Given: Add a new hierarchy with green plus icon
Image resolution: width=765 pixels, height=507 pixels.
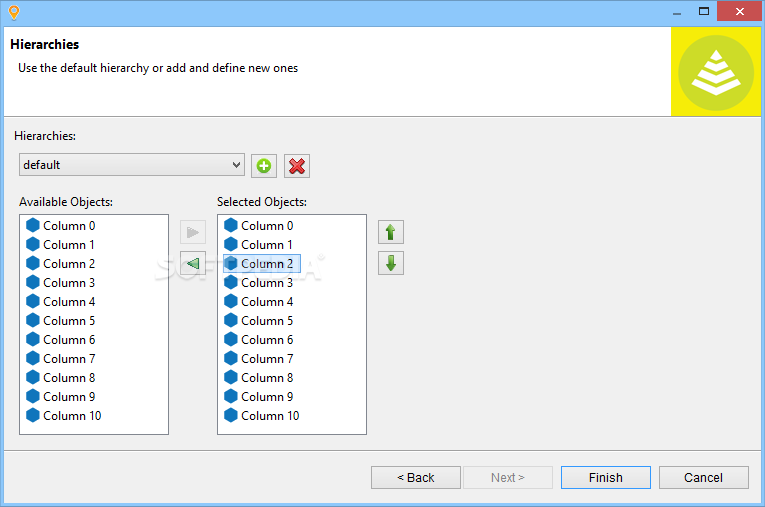Looking at the screenshot, I should pos(264,166).
